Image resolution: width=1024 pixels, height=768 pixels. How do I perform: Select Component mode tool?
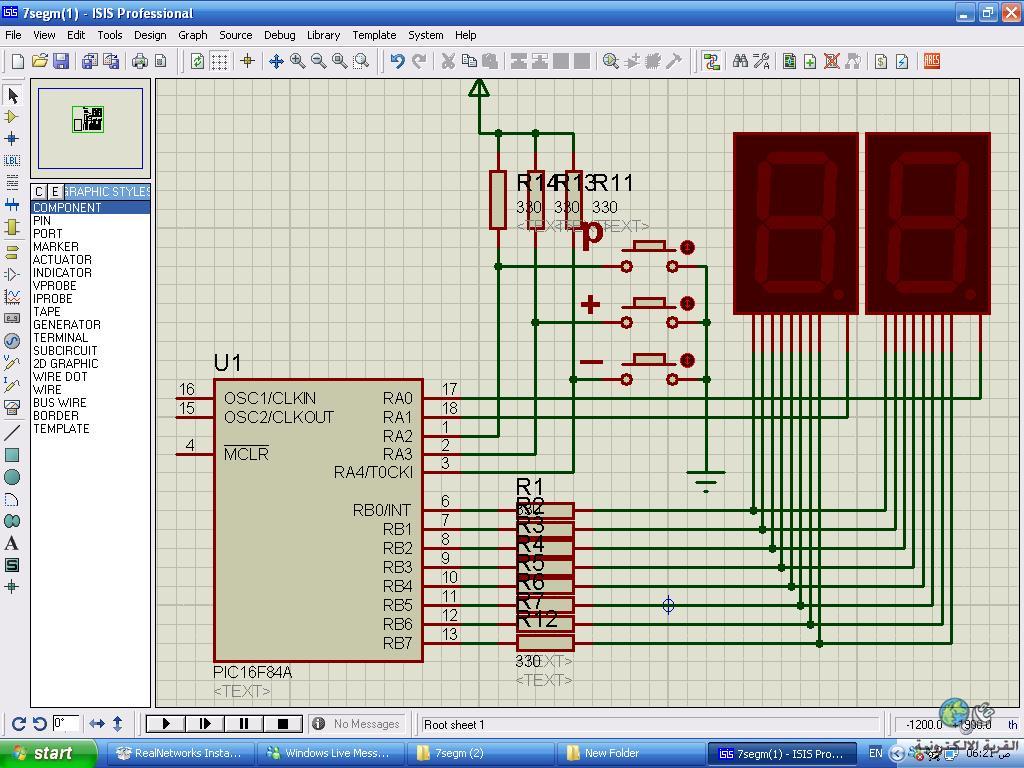(x=12, y=117)
